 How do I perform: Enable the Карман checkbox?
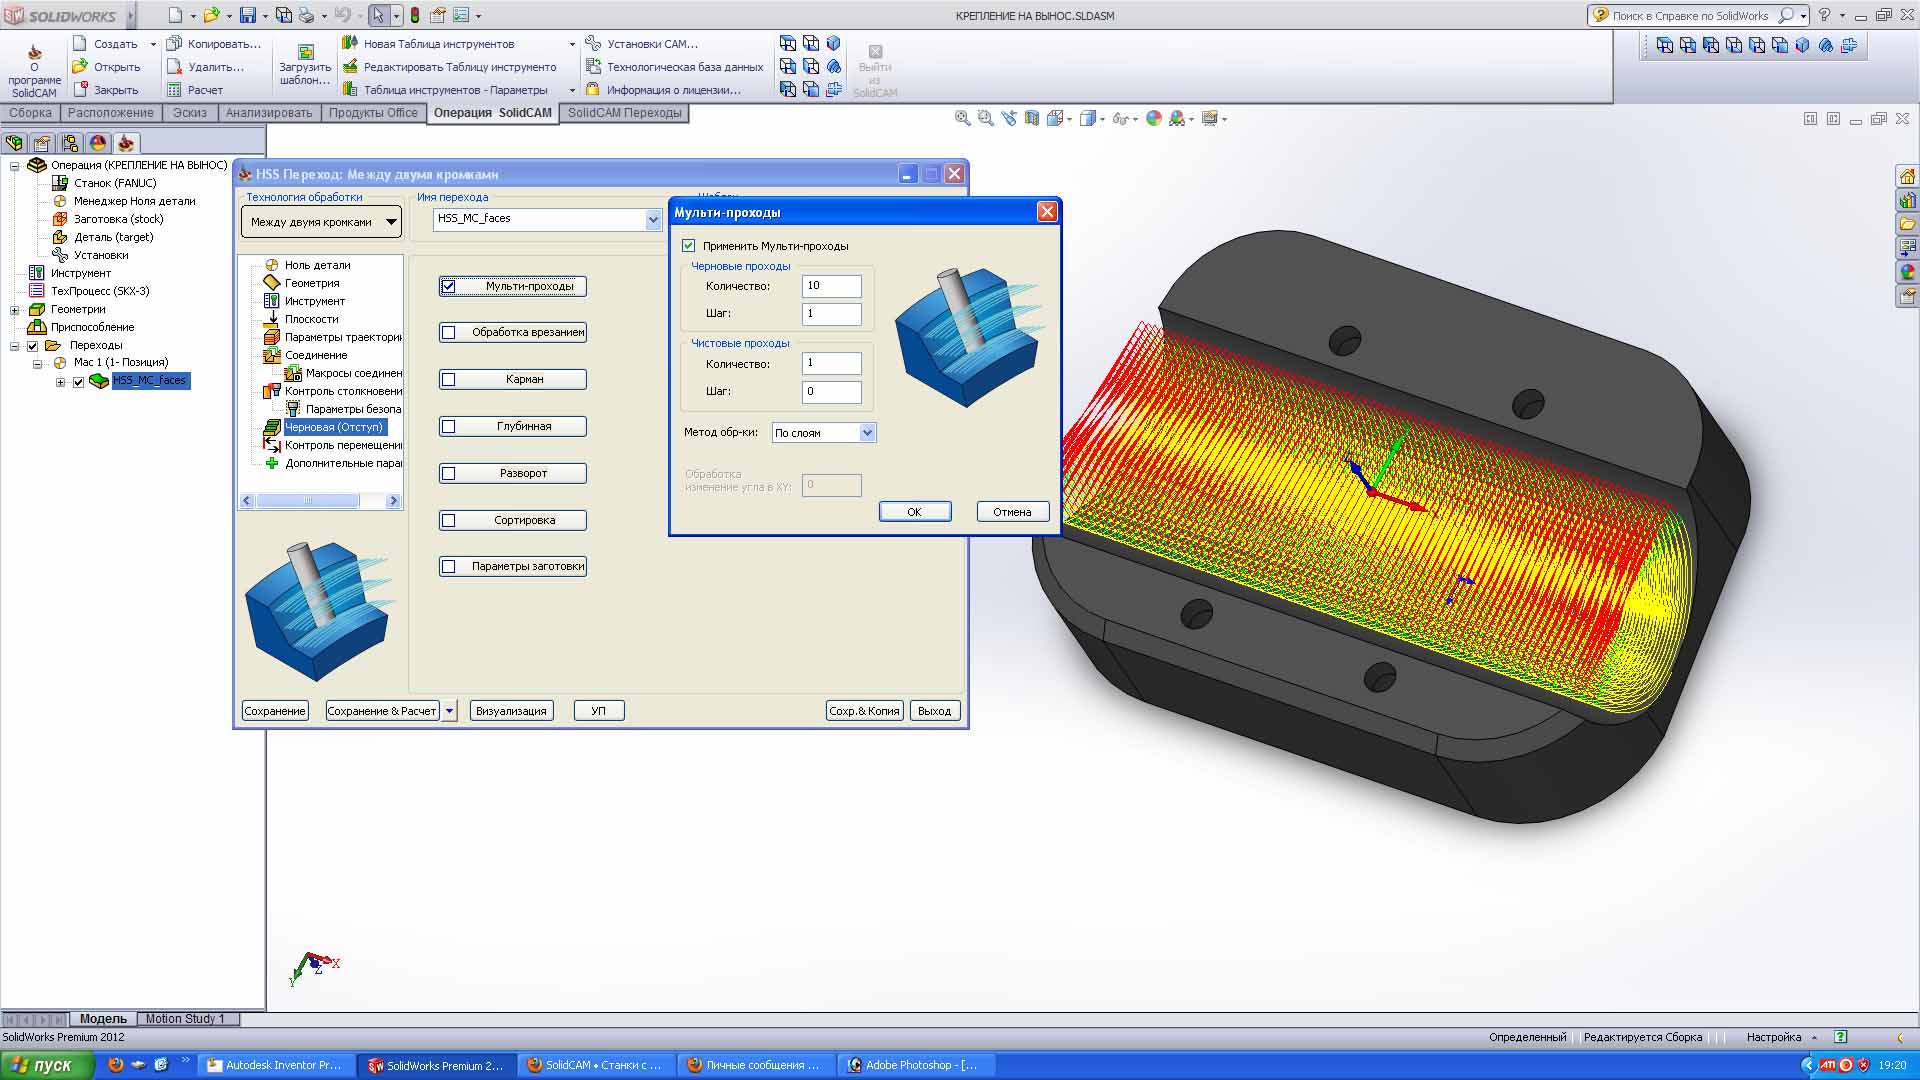click(x=449, y=380)
